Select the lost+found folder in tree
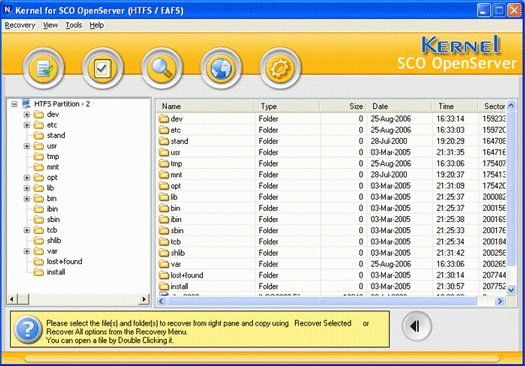525x366 pixels. click(64, 261)
